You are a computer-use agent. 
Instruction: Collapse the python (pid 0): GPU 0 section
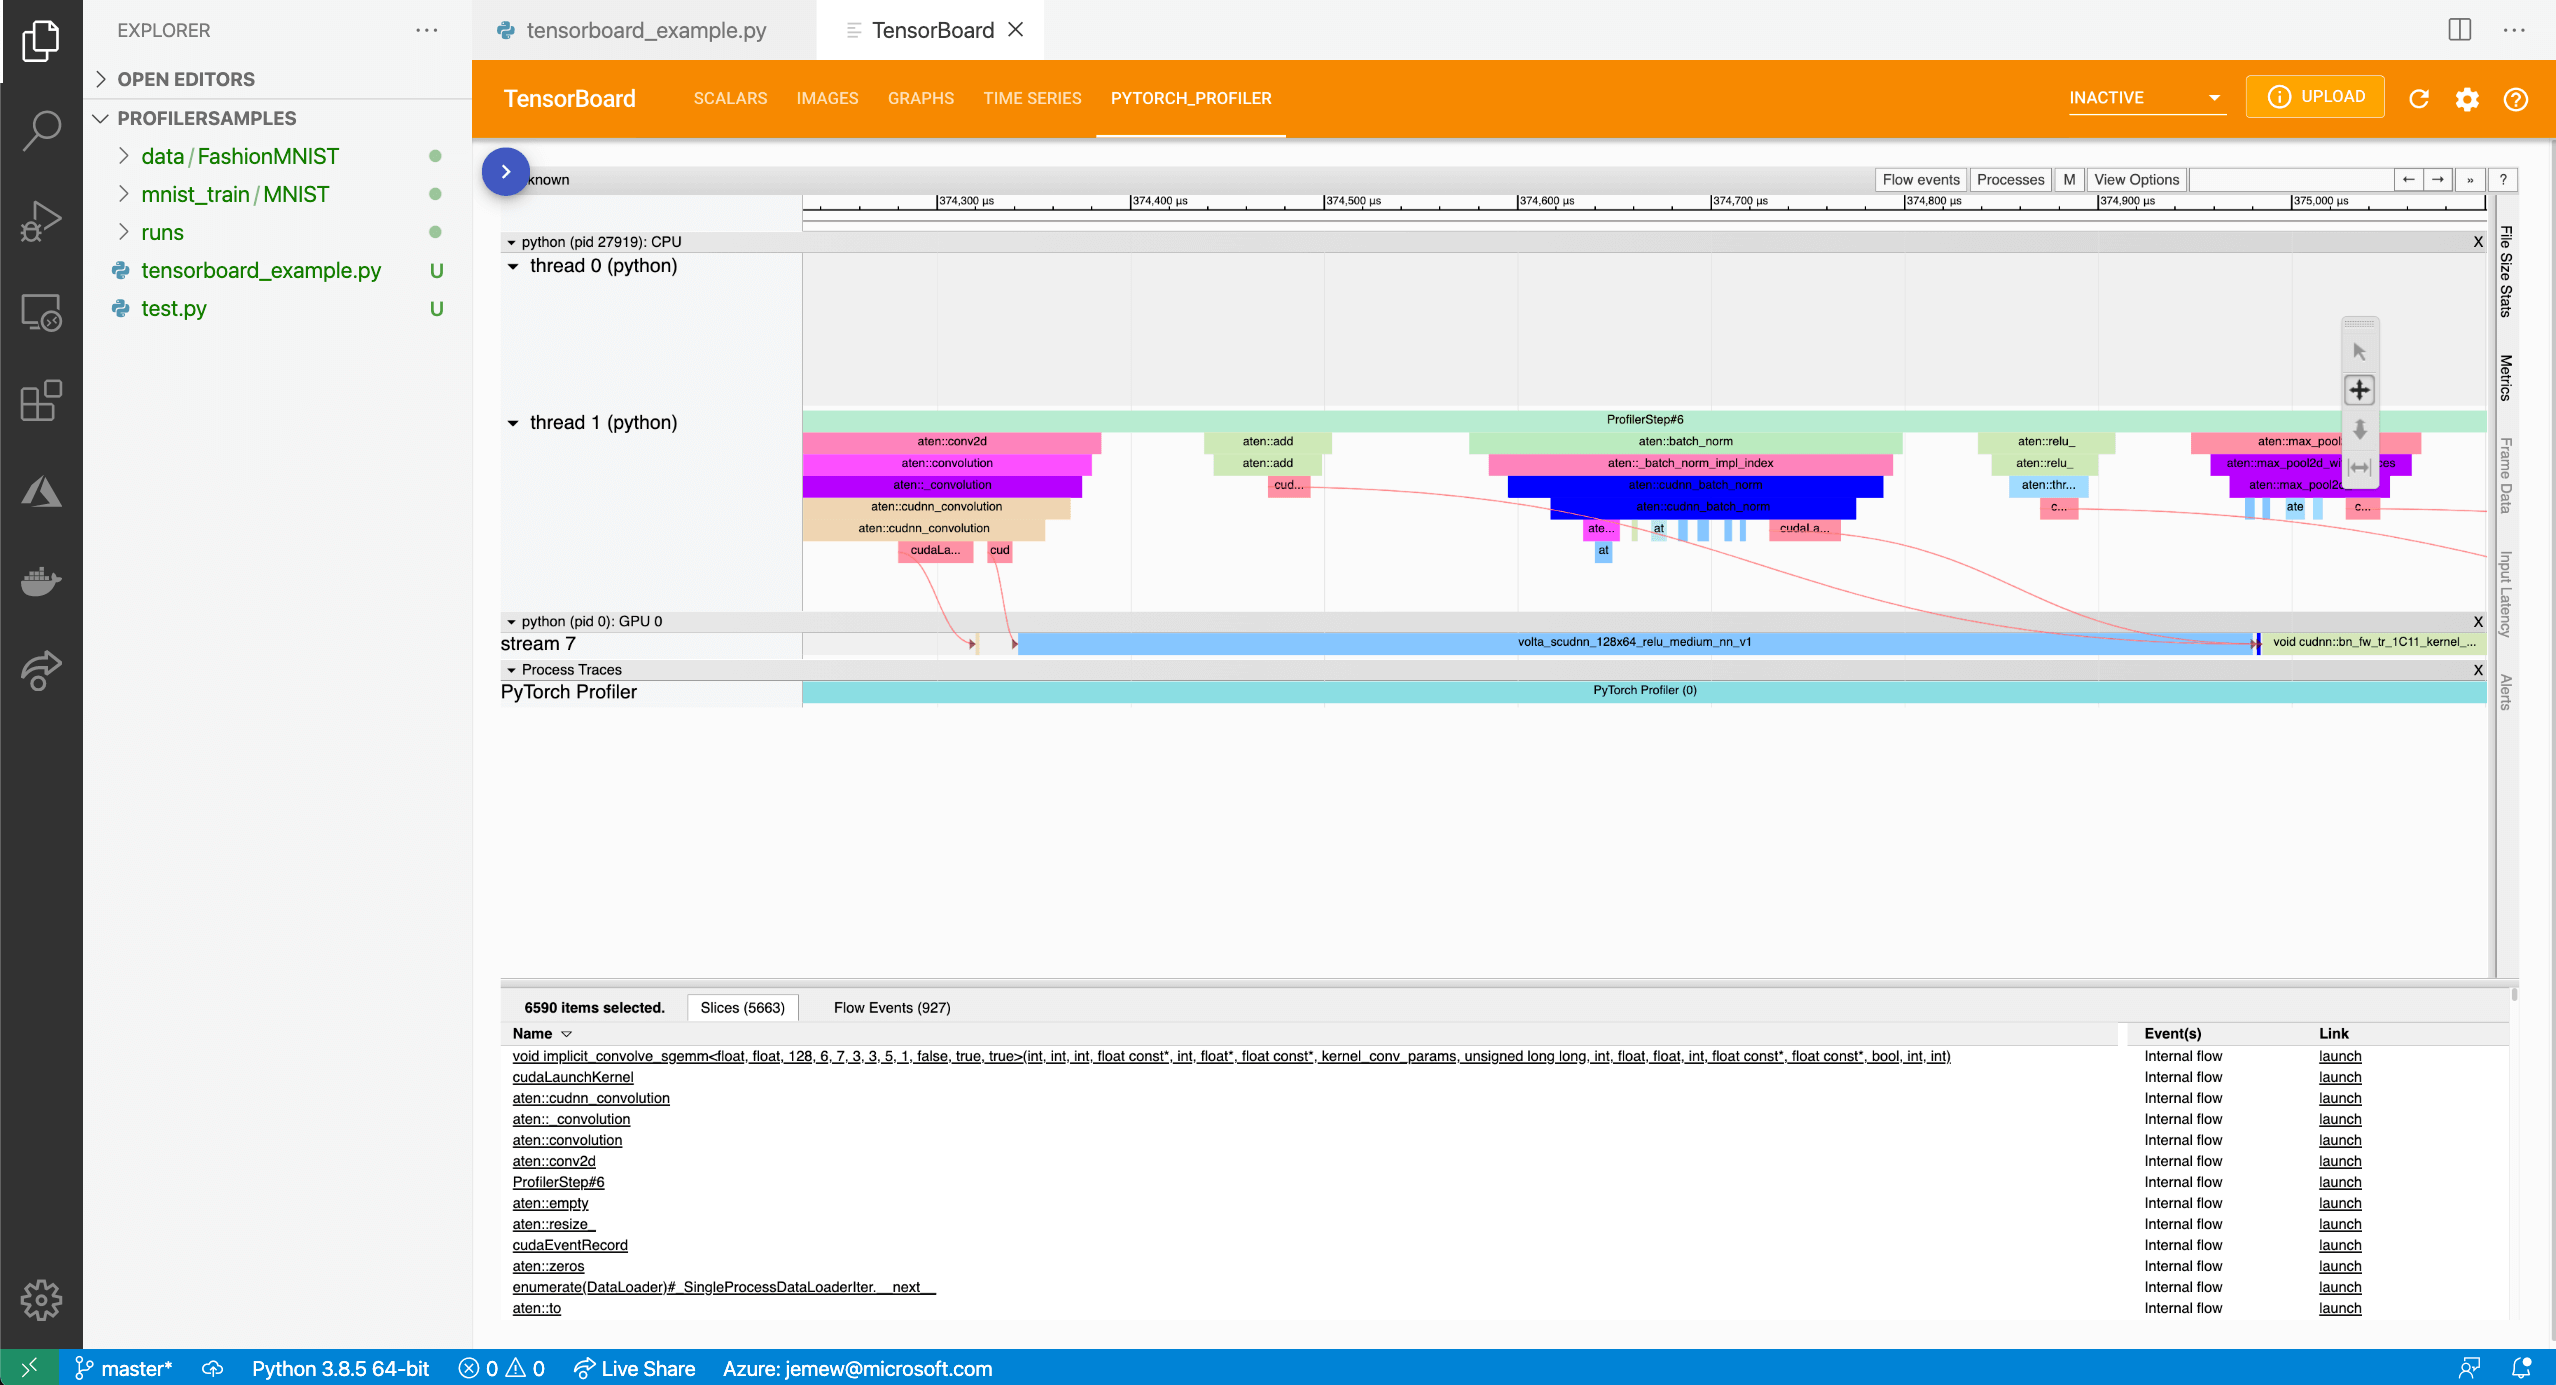512,619
